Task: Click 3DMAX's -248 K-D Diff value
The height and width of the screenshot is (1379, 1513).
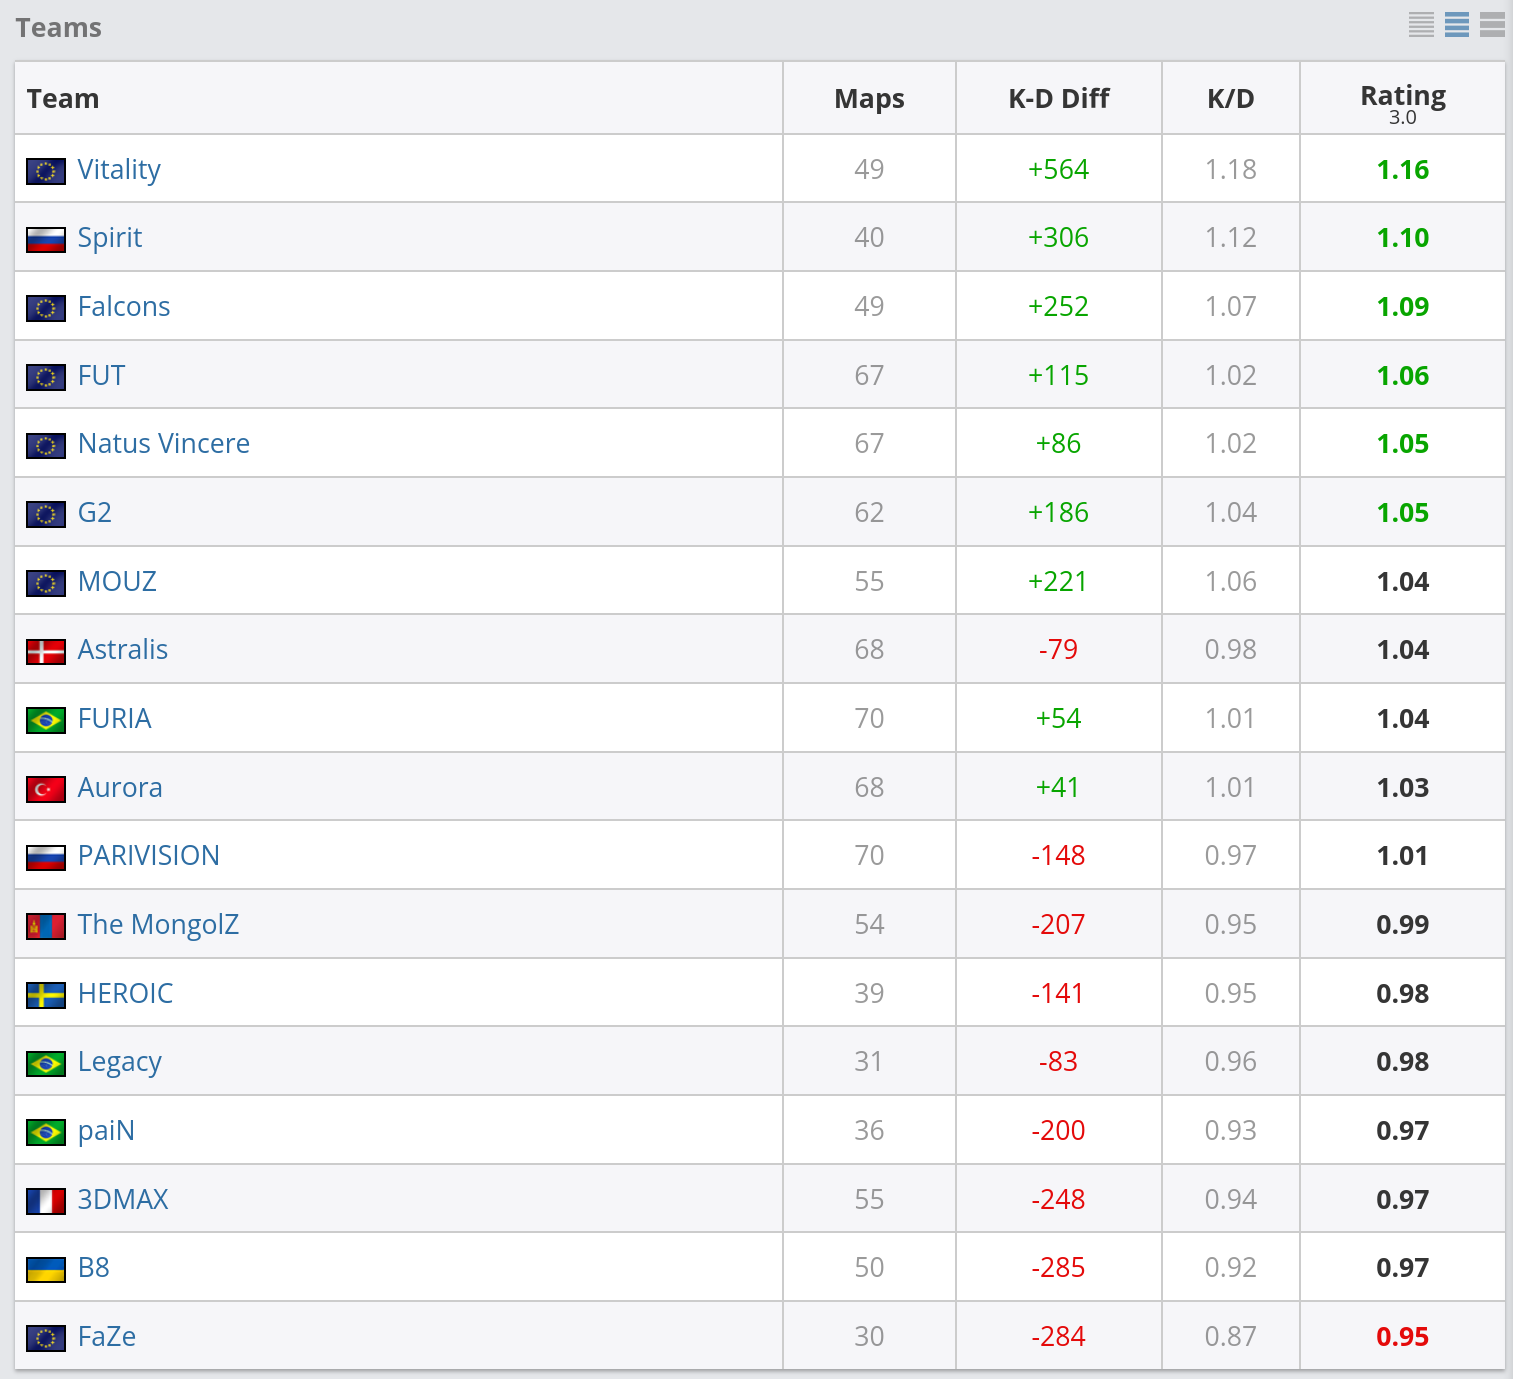Action: click(x=1058, y=1199)
